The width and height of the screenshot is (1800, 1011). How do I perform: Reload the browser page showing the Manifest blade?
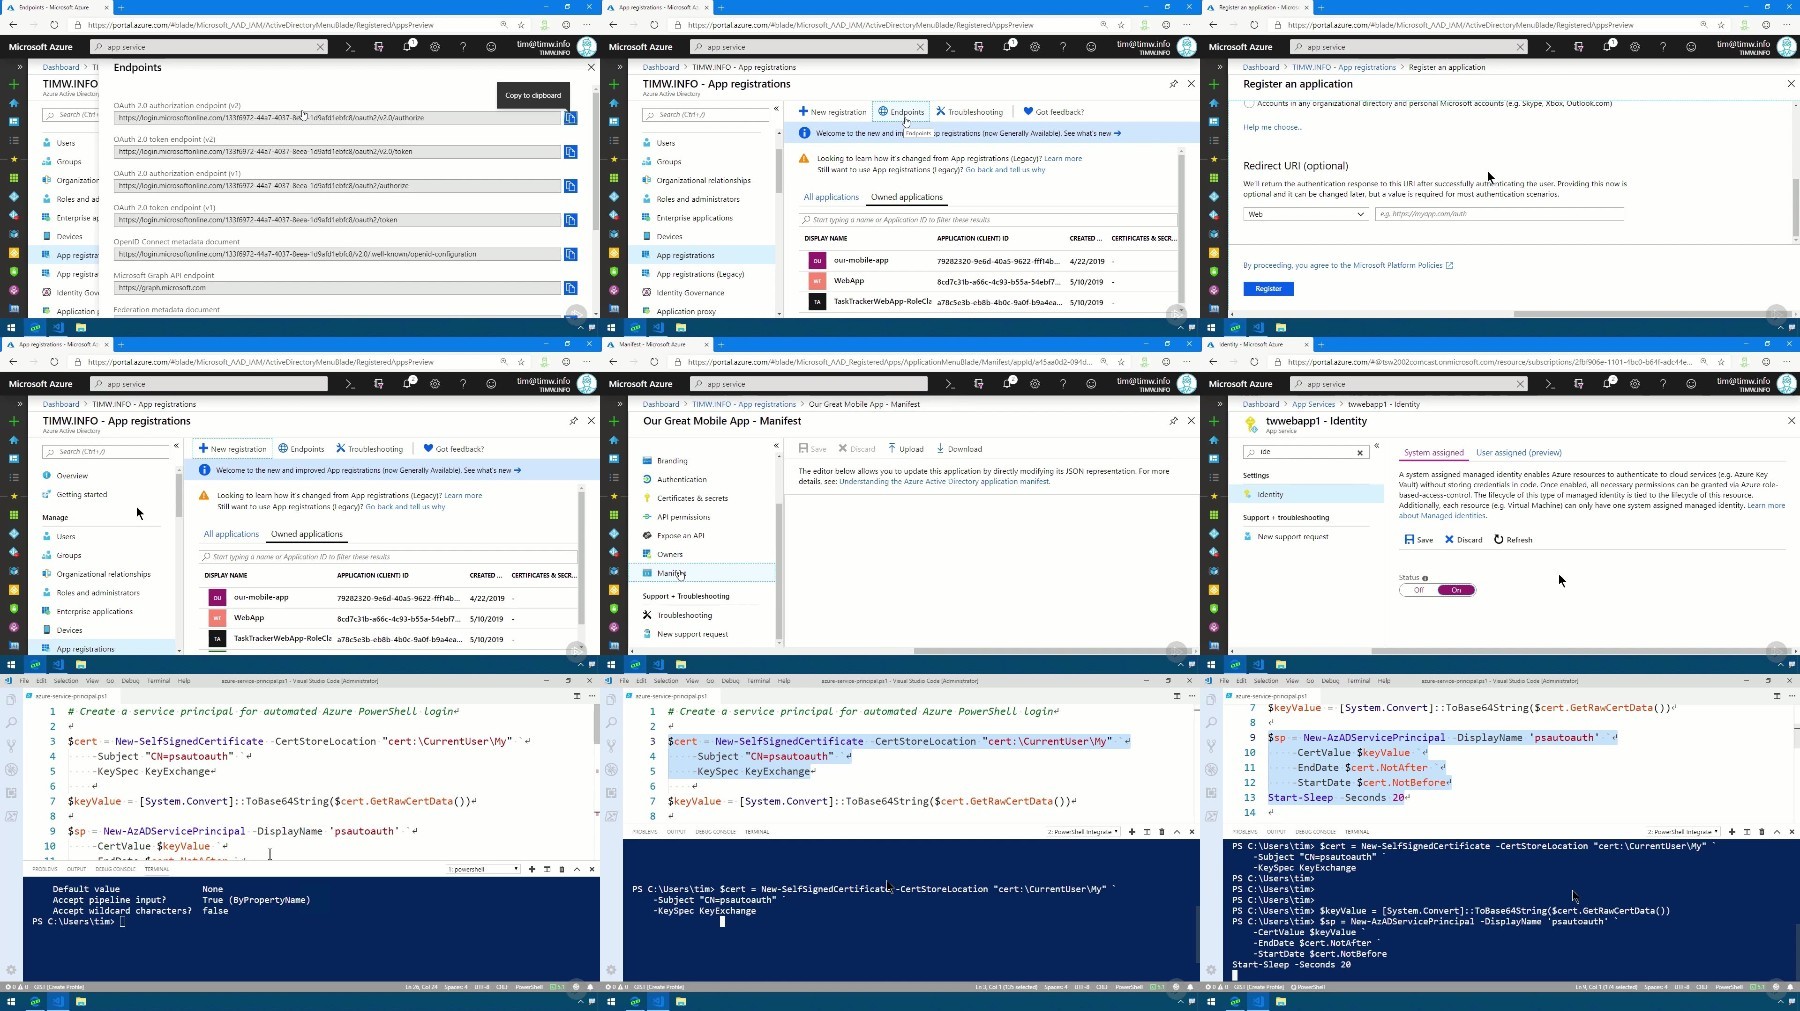pos(654,362)
